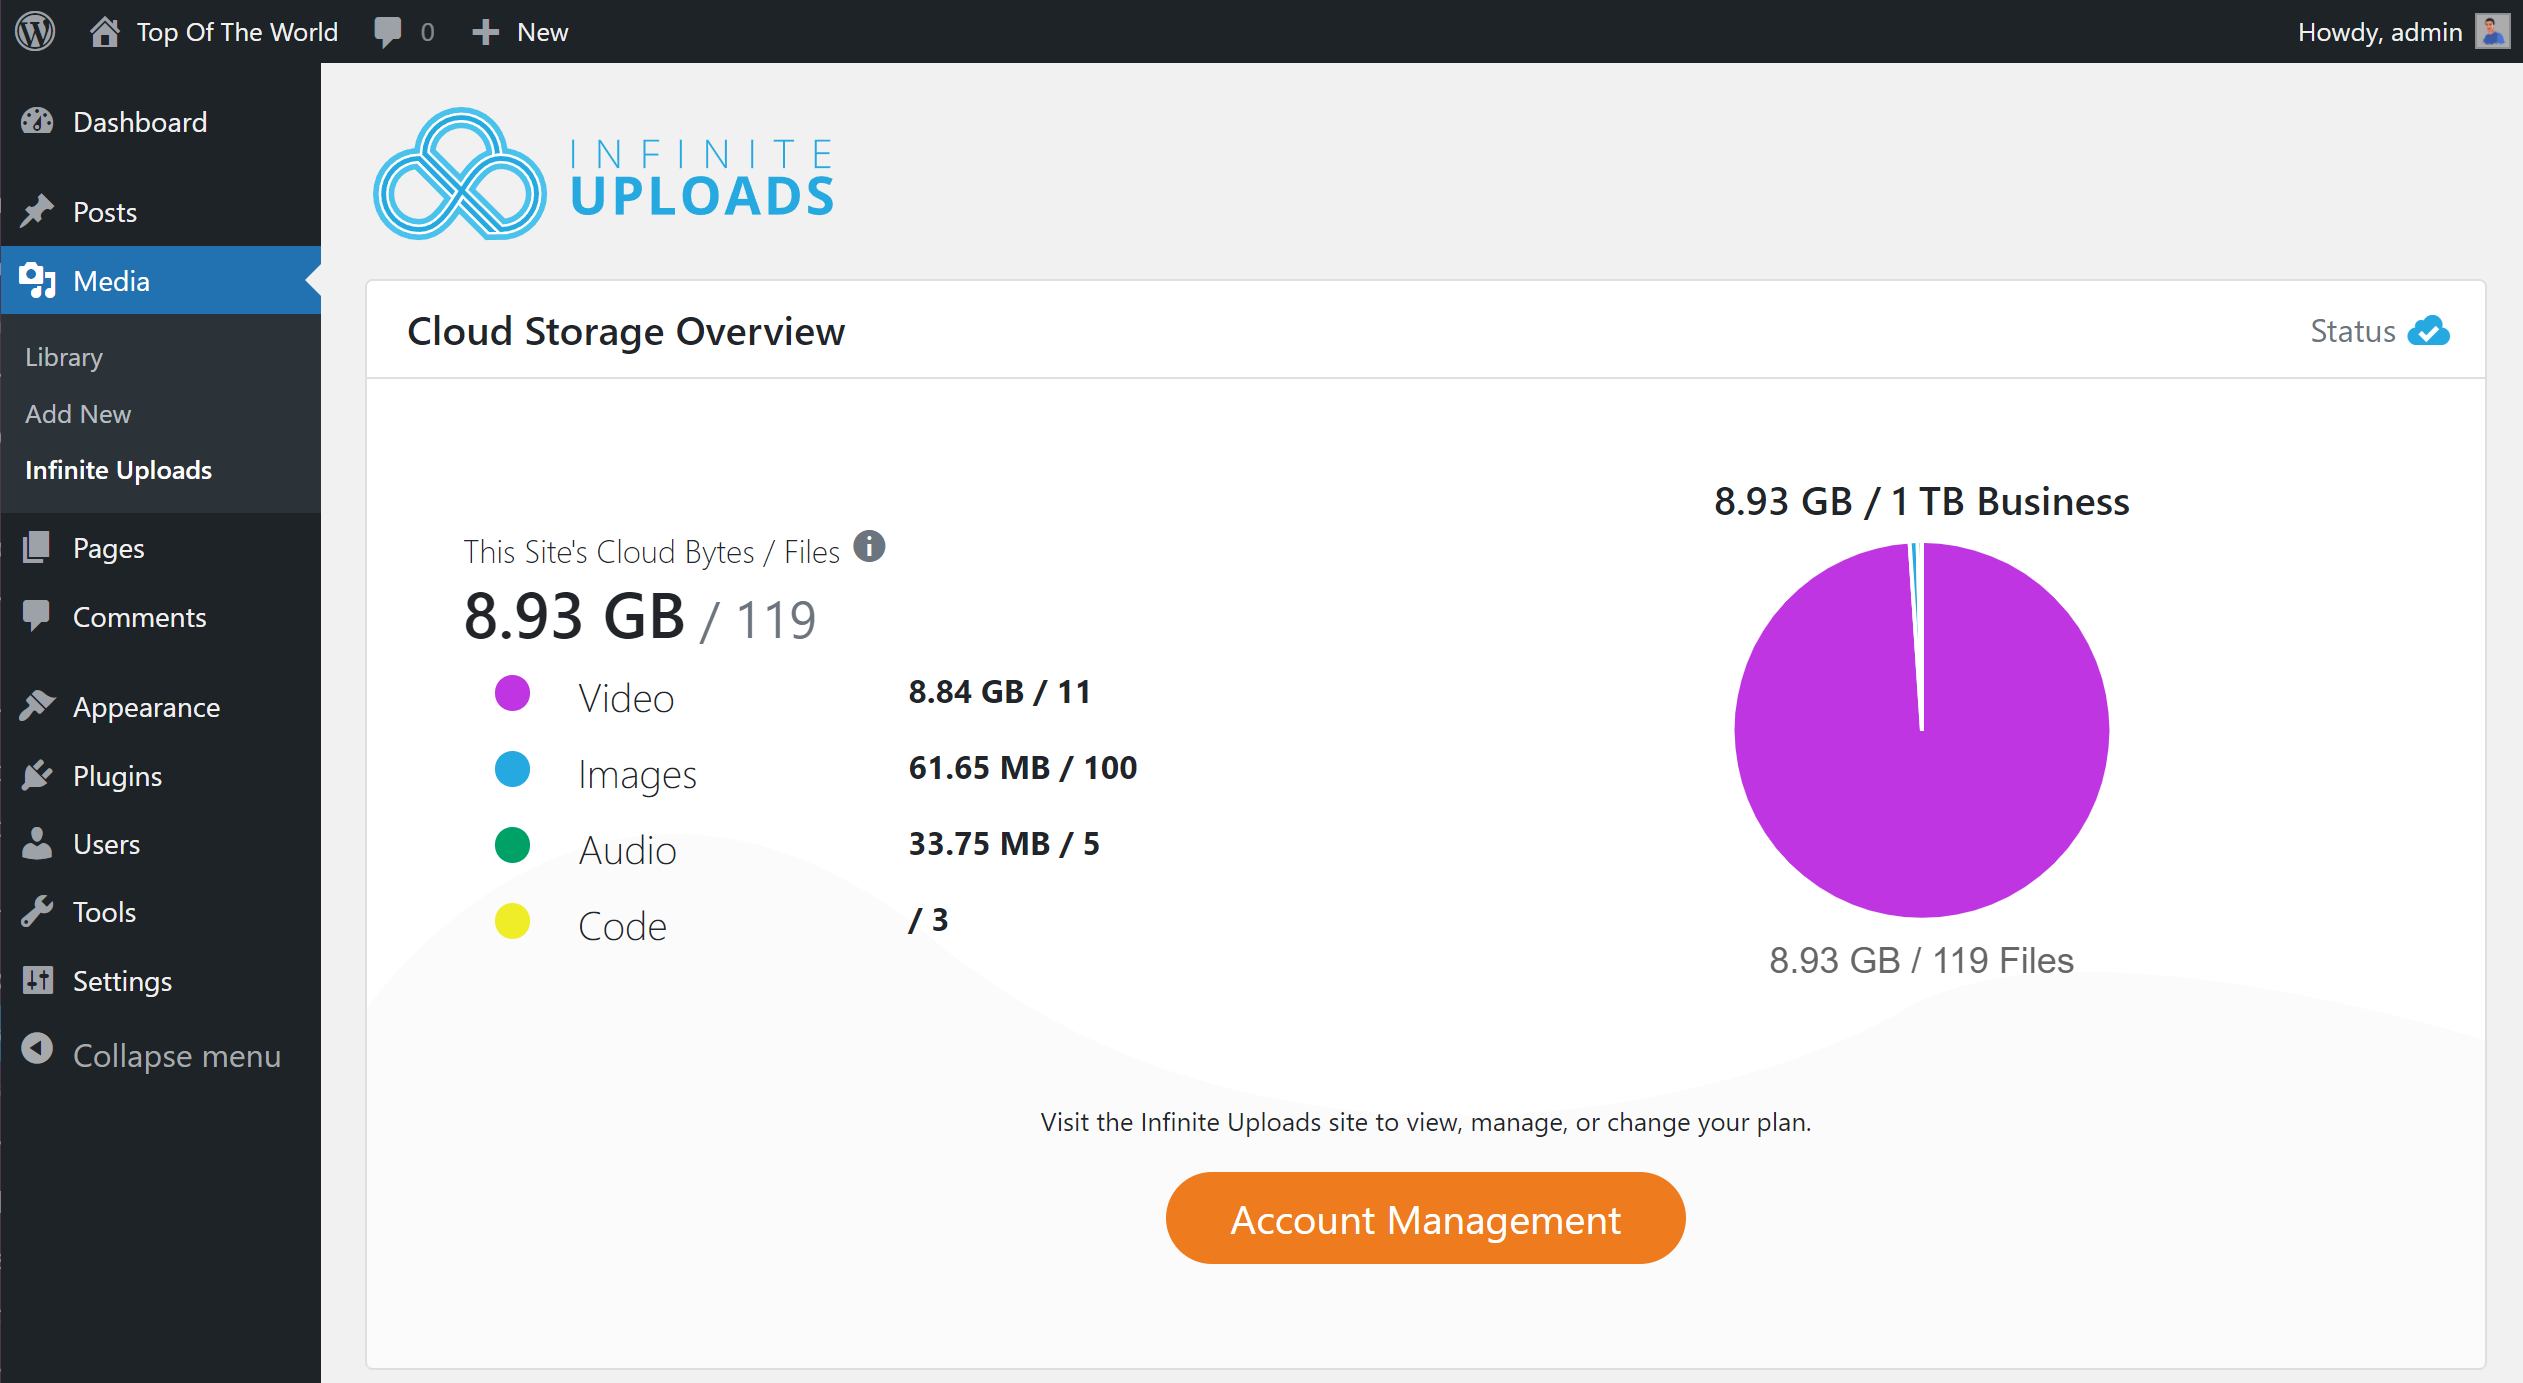Open the Users menu
Viewport: 2523px width, 1383px height.
(160, 844)
